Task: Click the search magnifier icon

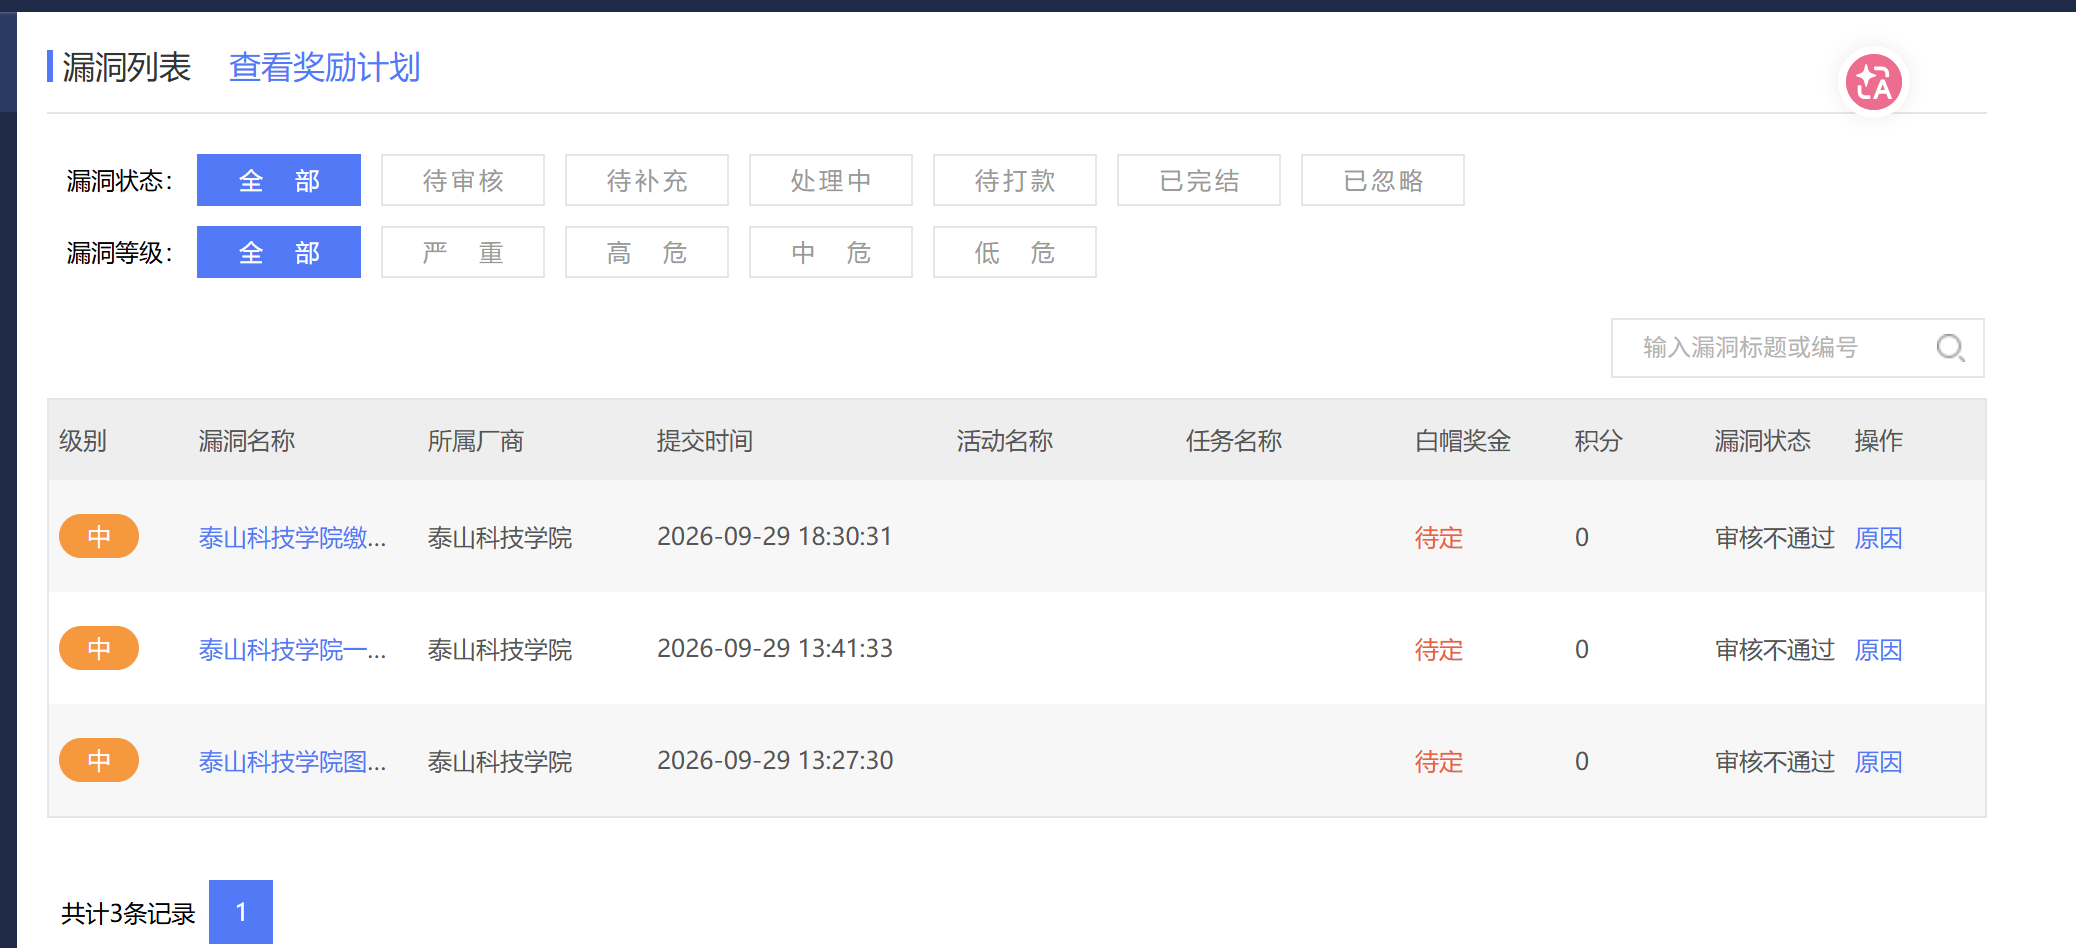Action: coord(1950,348)
